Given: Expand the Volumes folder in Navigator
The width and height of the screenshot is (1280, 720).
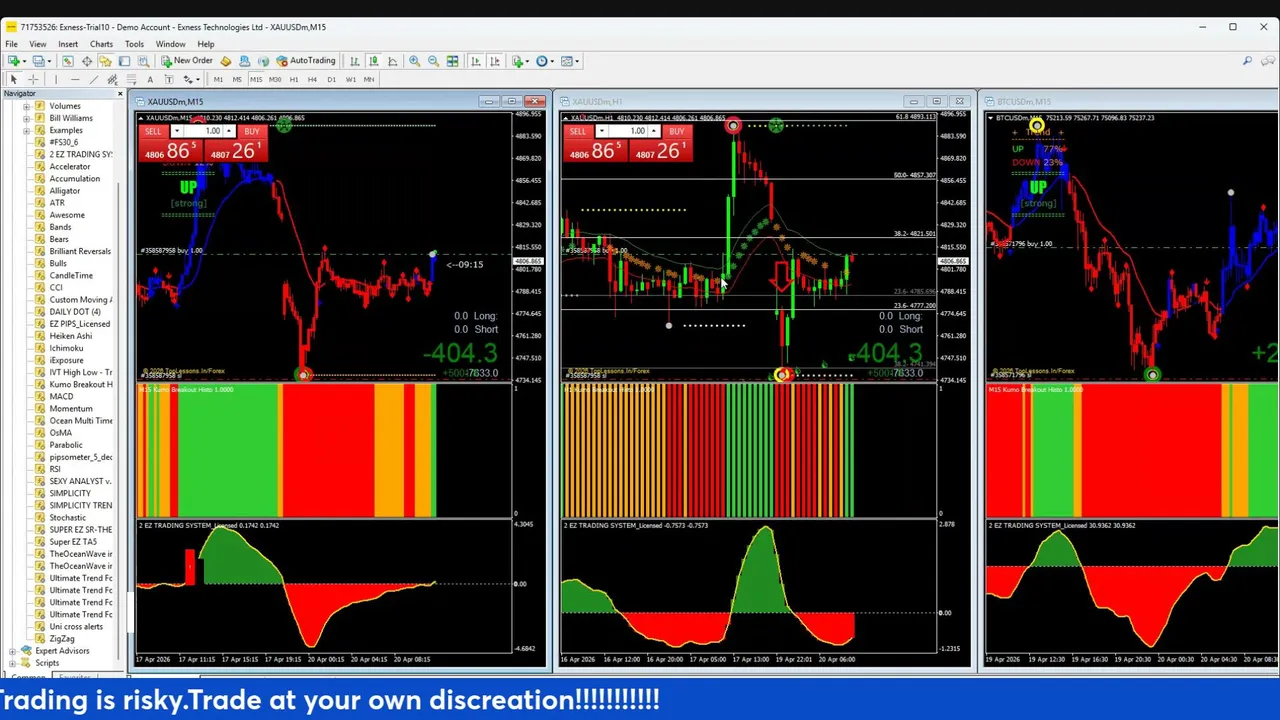Looking at the screenshot, I should tap(27, 106).
